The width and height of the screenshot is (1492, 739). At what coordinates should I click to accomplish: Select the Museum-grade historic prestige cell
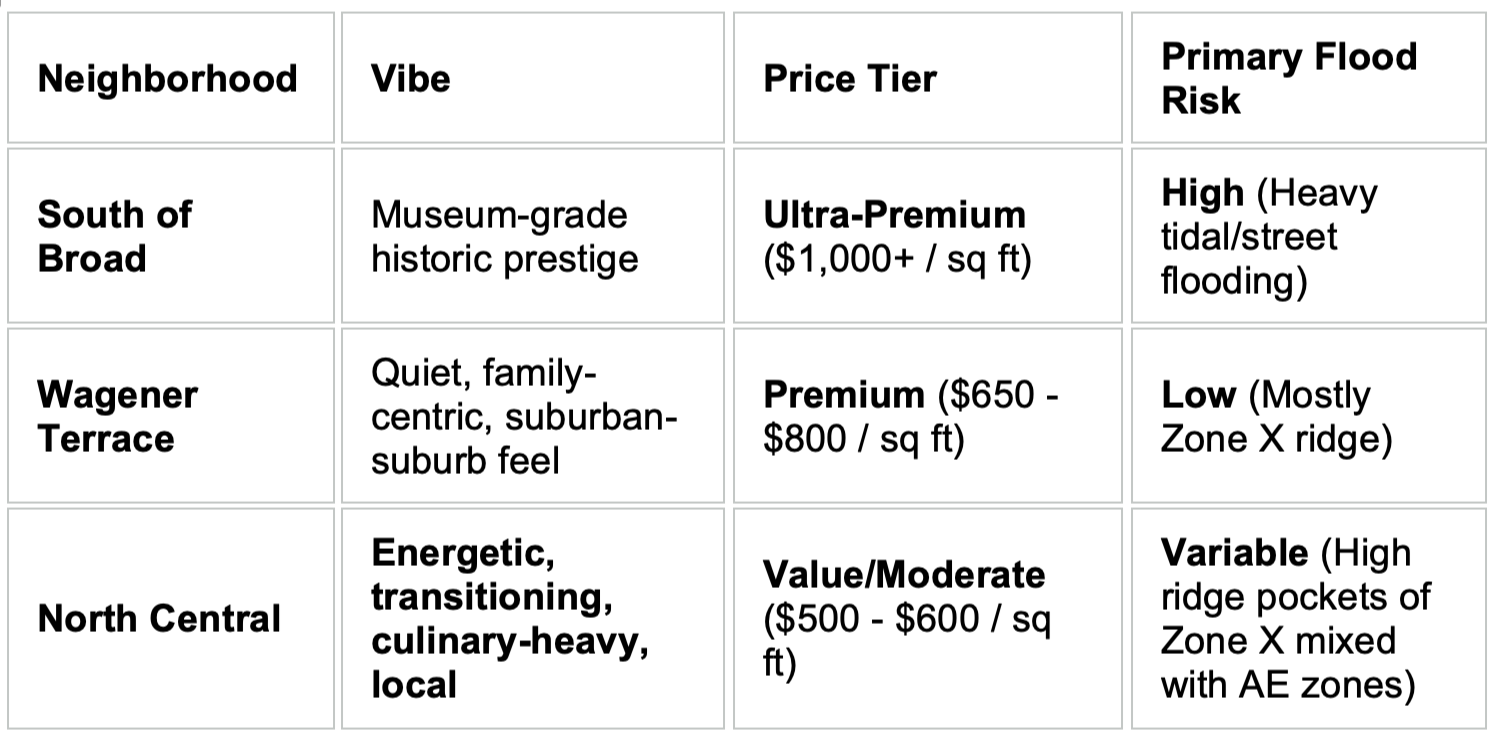532,236
